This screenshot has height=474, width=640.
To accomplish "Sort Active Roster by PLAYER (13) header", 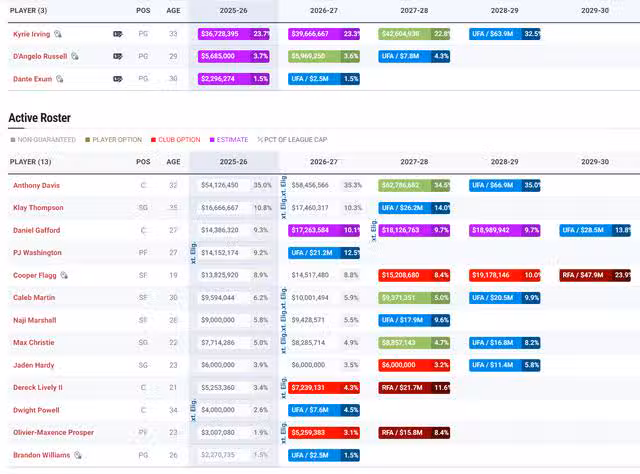I will (31, 162).
